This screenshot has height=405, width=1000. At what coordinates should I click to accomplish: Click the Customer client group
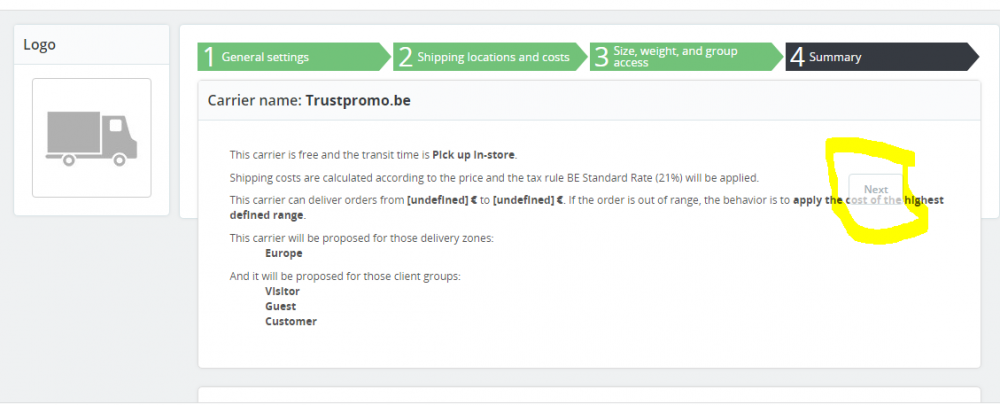pyautogui.click(x=290, y=321)
